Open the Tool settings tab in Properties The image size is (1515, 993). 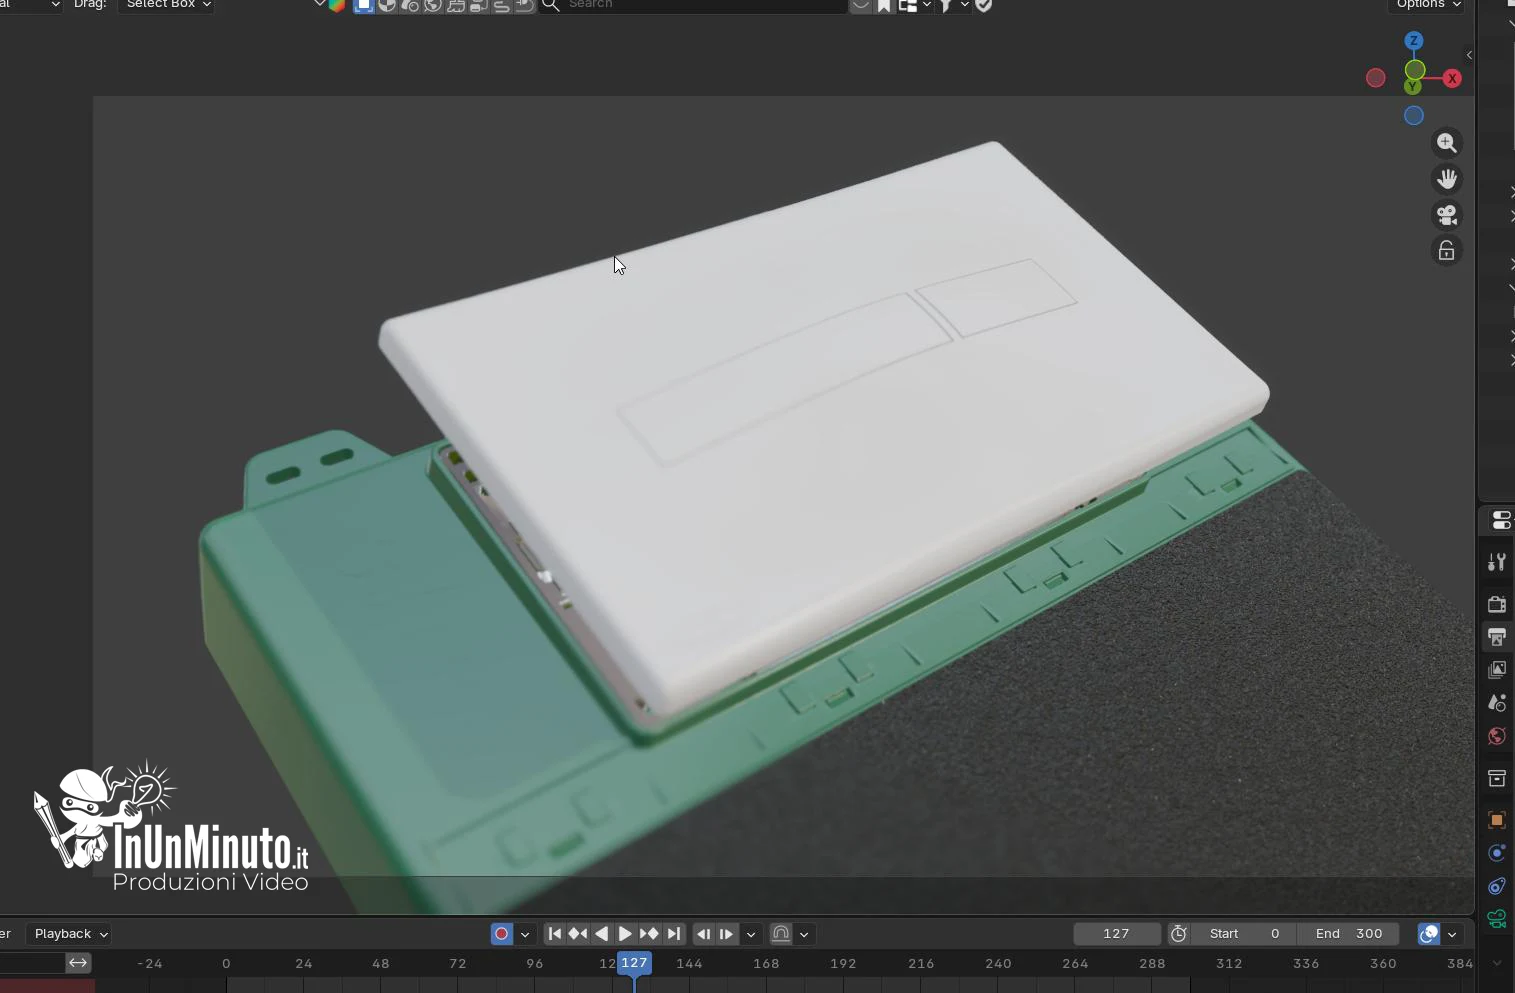pyautogui.click(x=1497, y=561)
